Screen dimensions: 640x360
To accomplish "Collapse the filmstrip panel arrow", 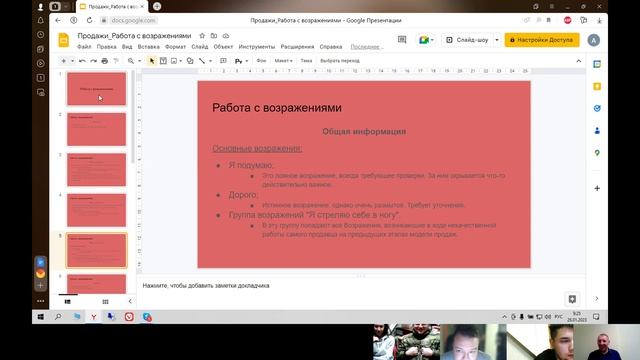I will [130, 302].
